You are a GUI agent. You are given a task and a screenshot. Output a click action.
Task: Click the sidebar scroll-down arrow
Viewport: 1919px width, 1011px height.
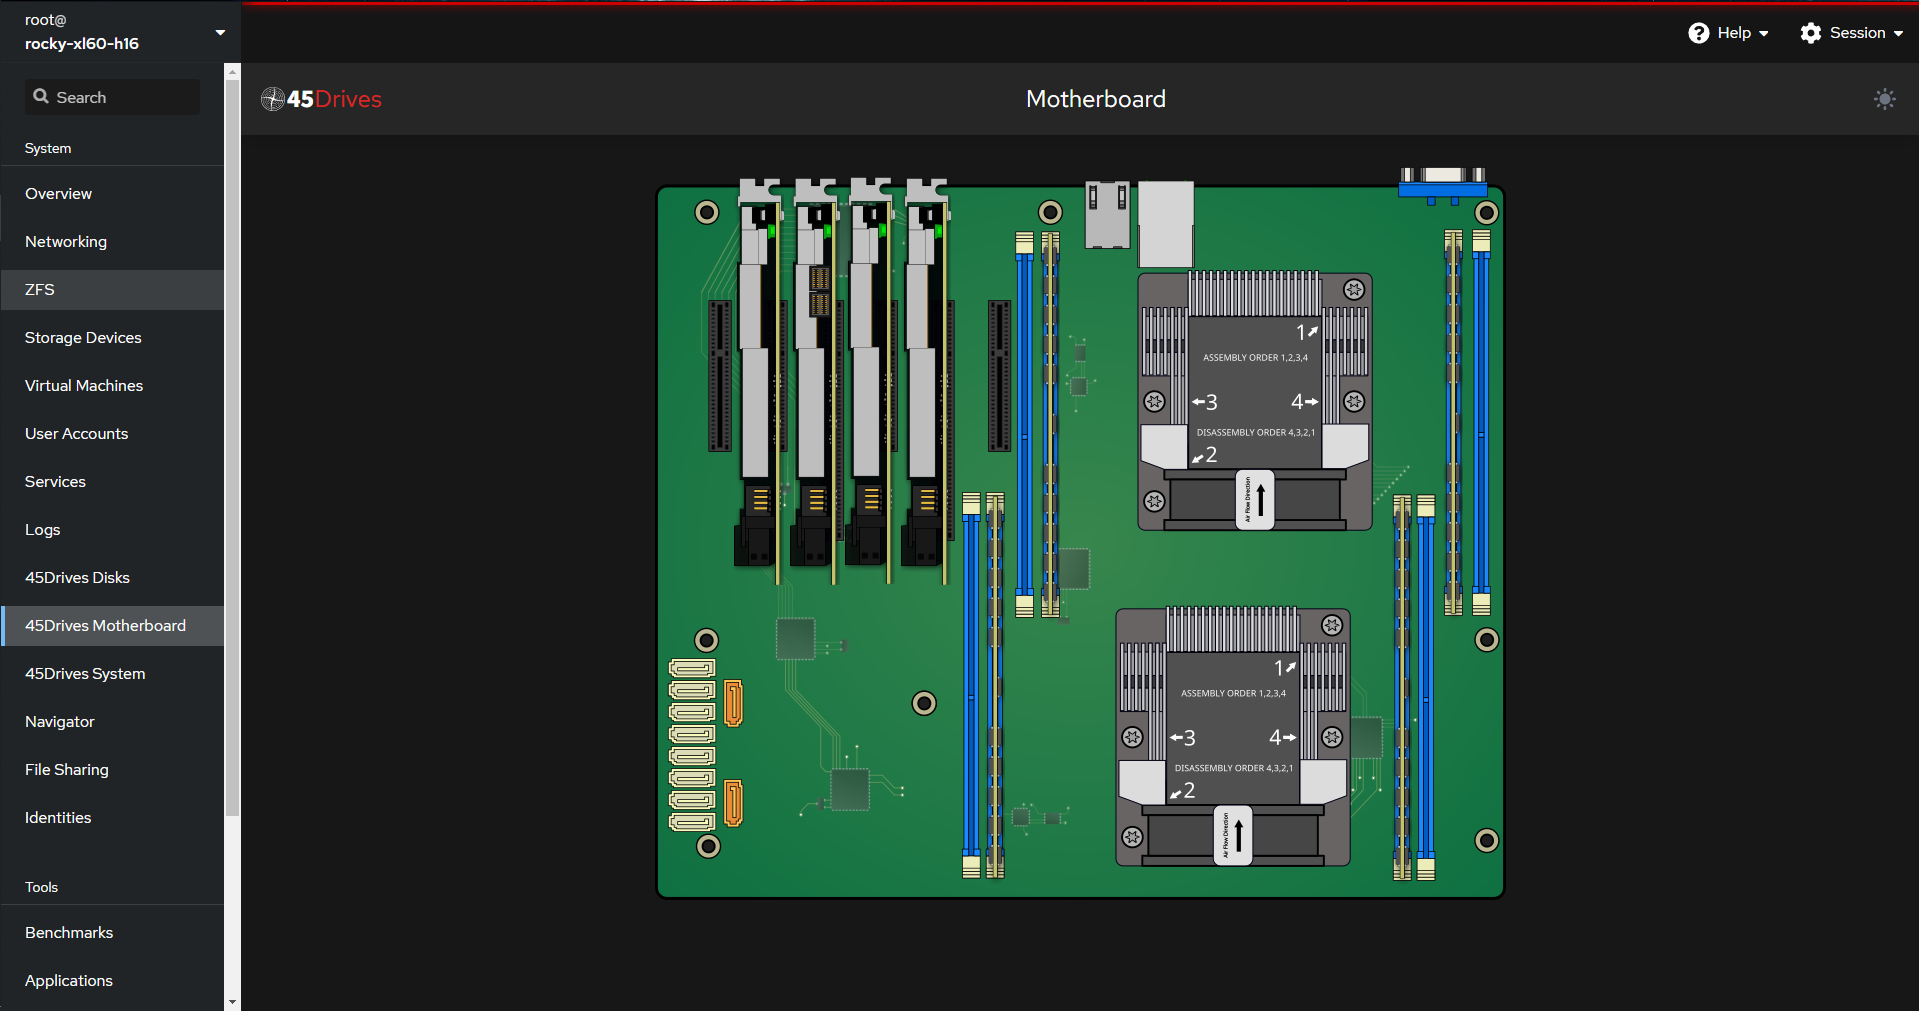pyautogui.click(x=232, y=1001)
